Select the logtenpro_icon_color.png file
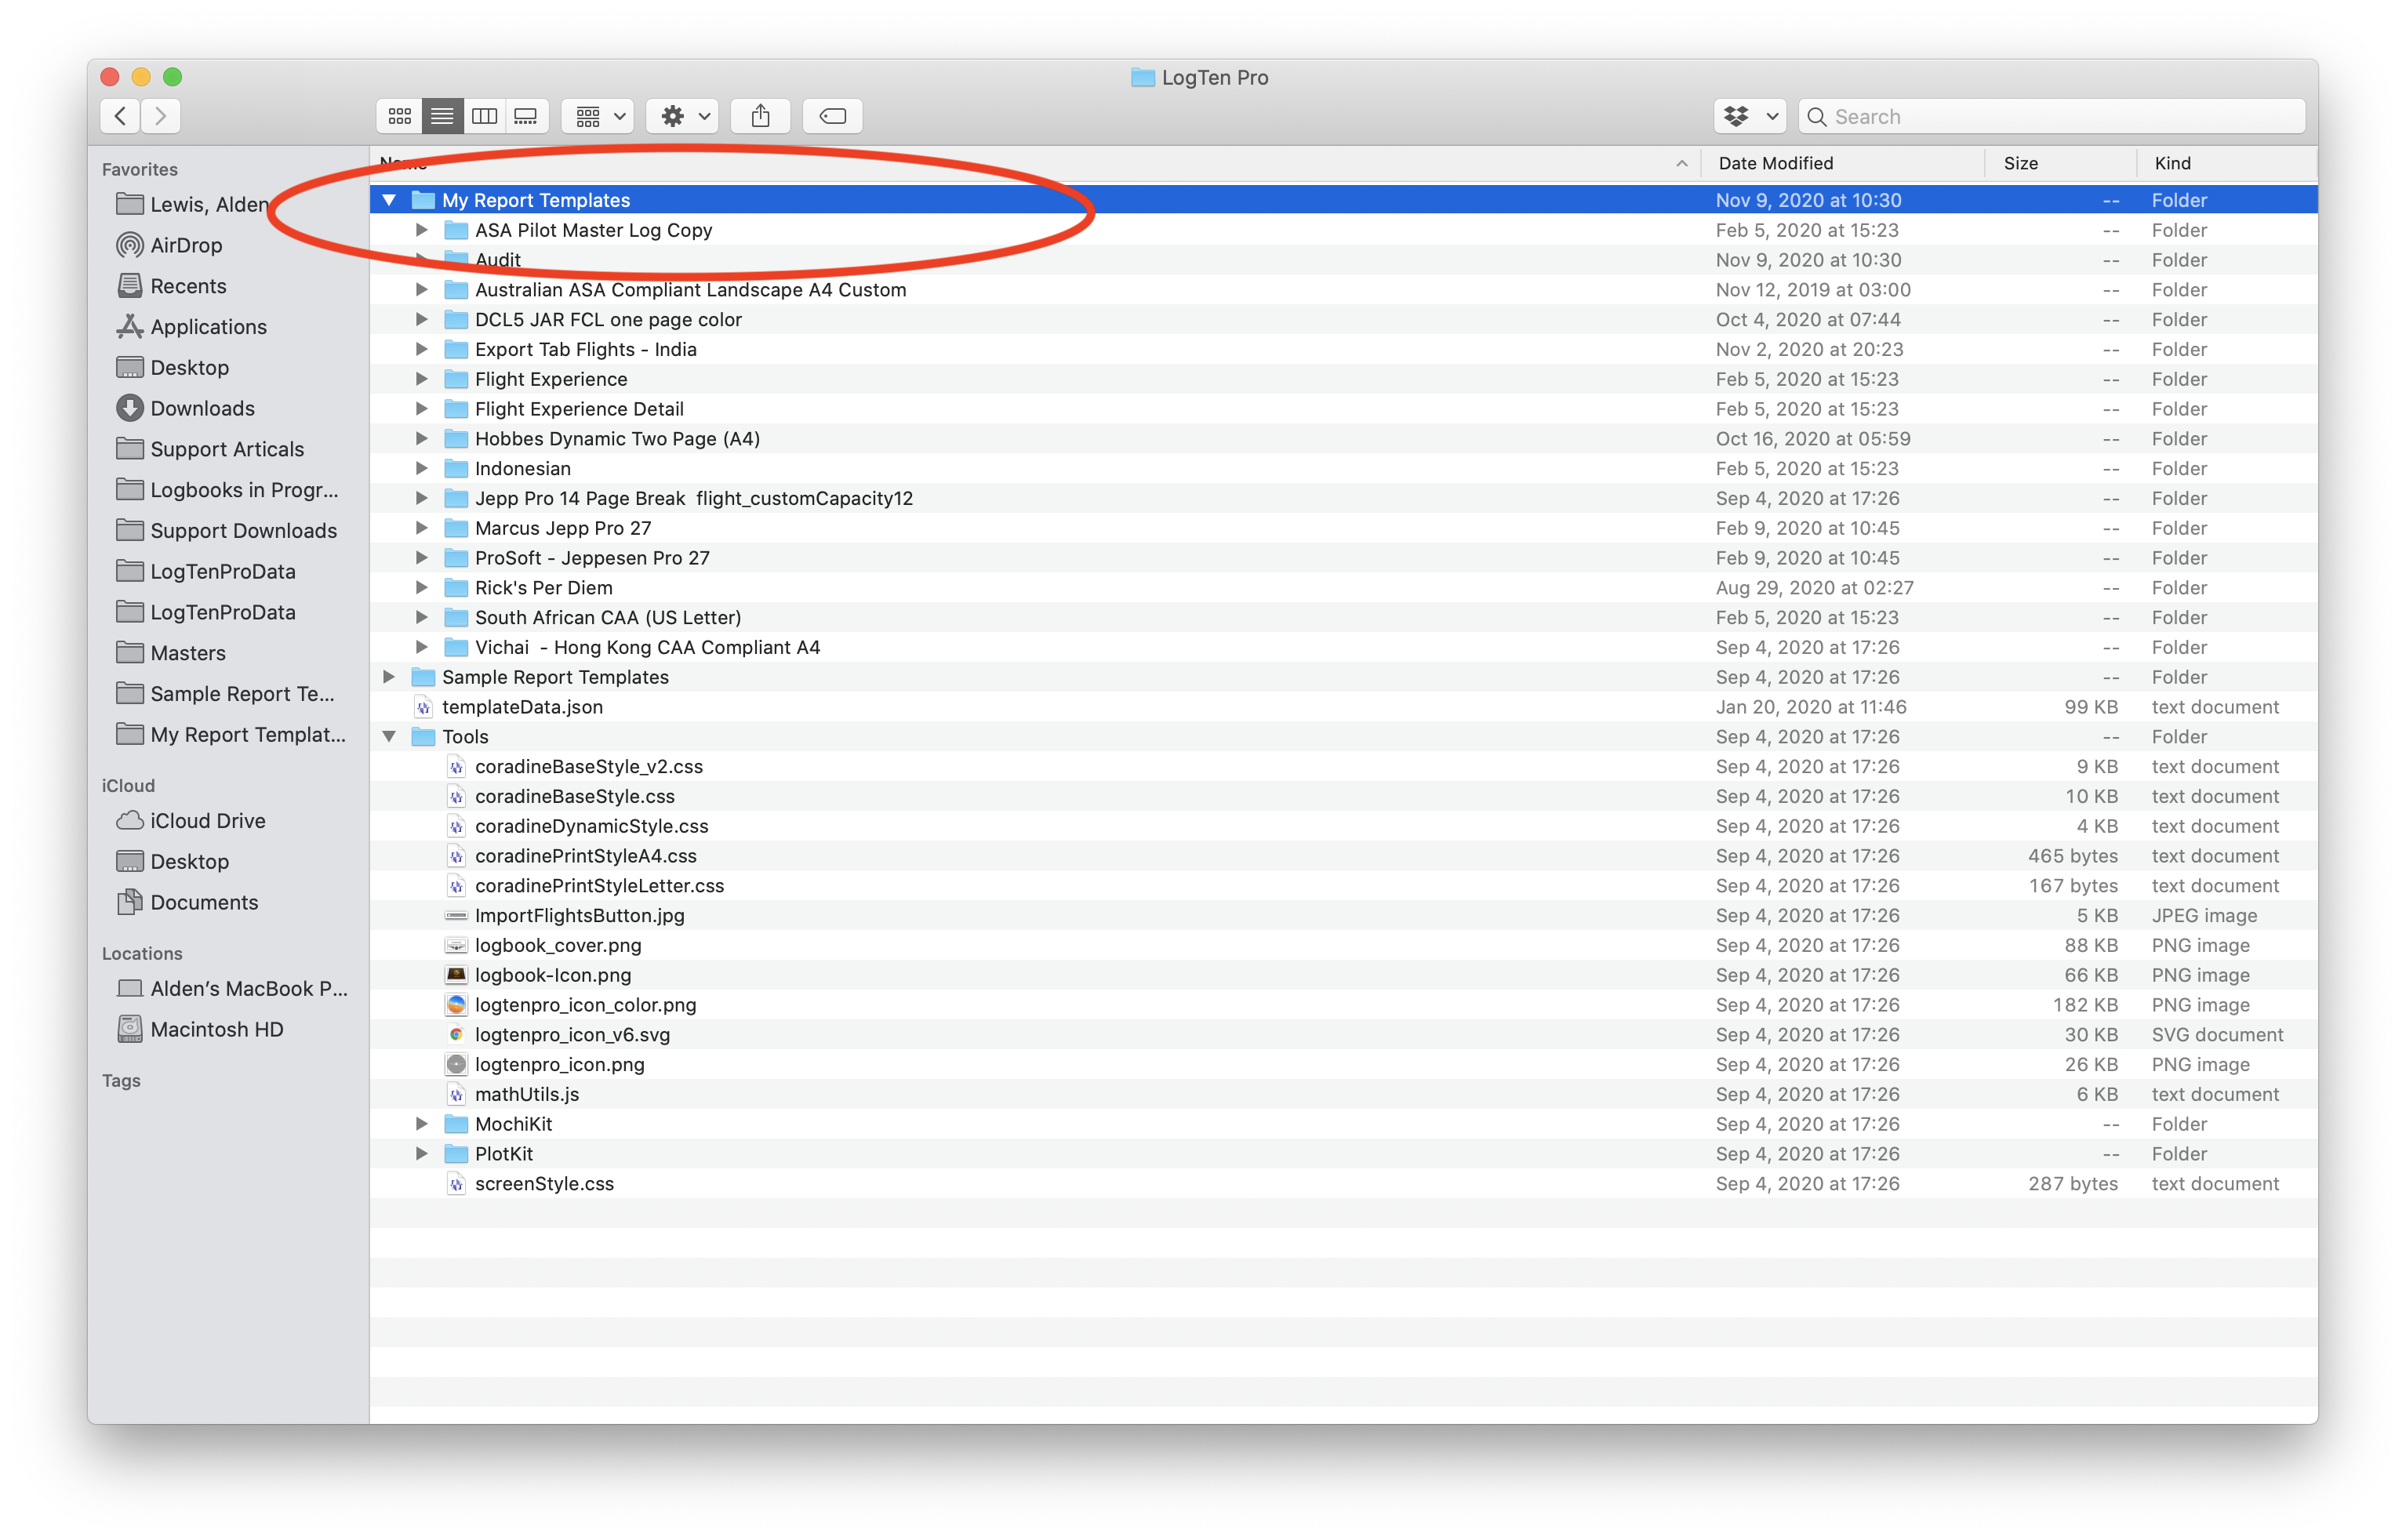This screenshot has height=1540, width=2406. (x=1343, y=1005)
